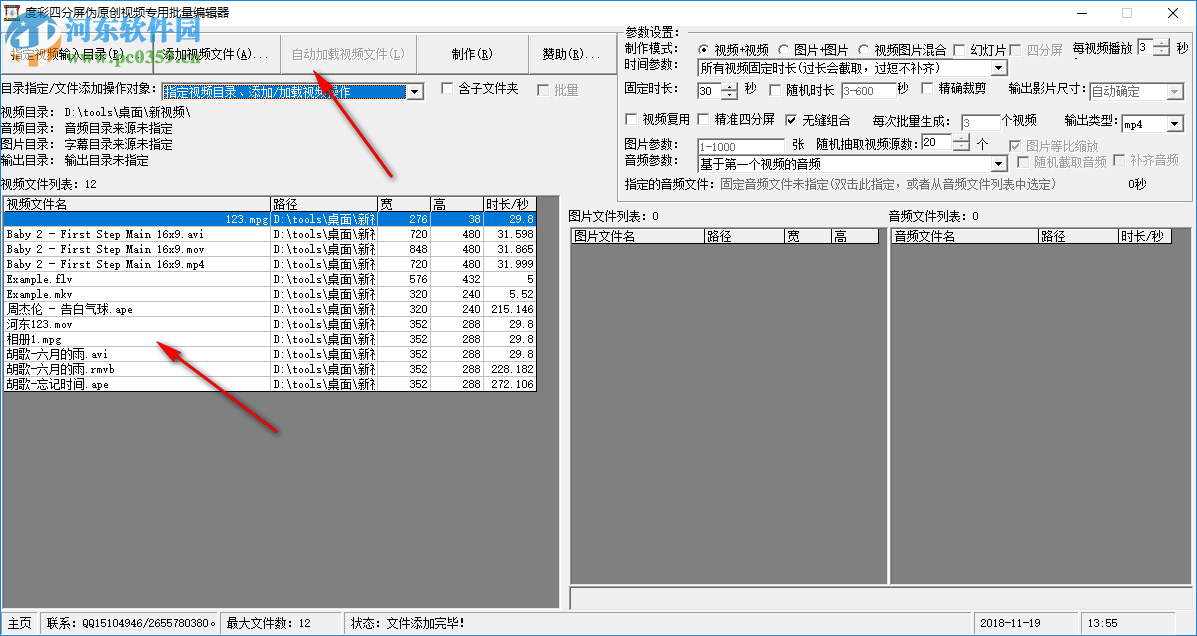Click the app icon in title bar
The image size is (1197, 636).
tap(11, 12)
